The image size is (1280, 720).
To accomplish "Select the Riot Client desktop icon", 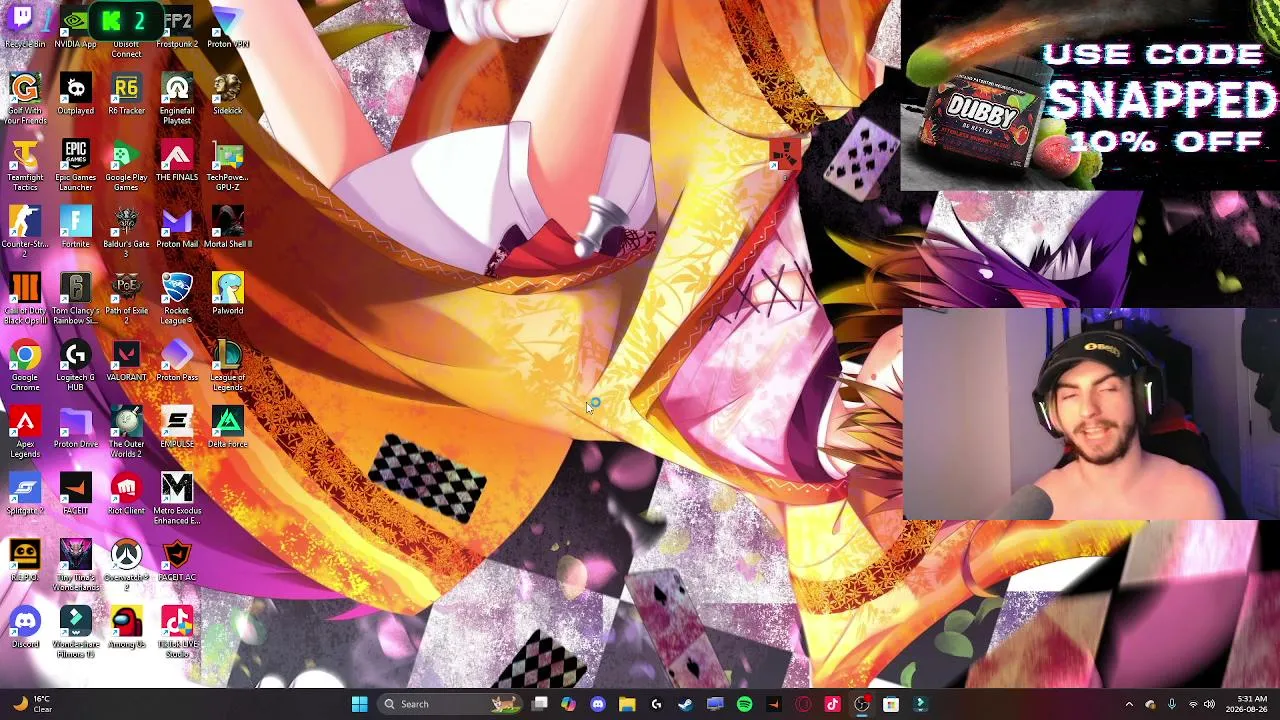I will pyautogui.click(x=126, y=495).
